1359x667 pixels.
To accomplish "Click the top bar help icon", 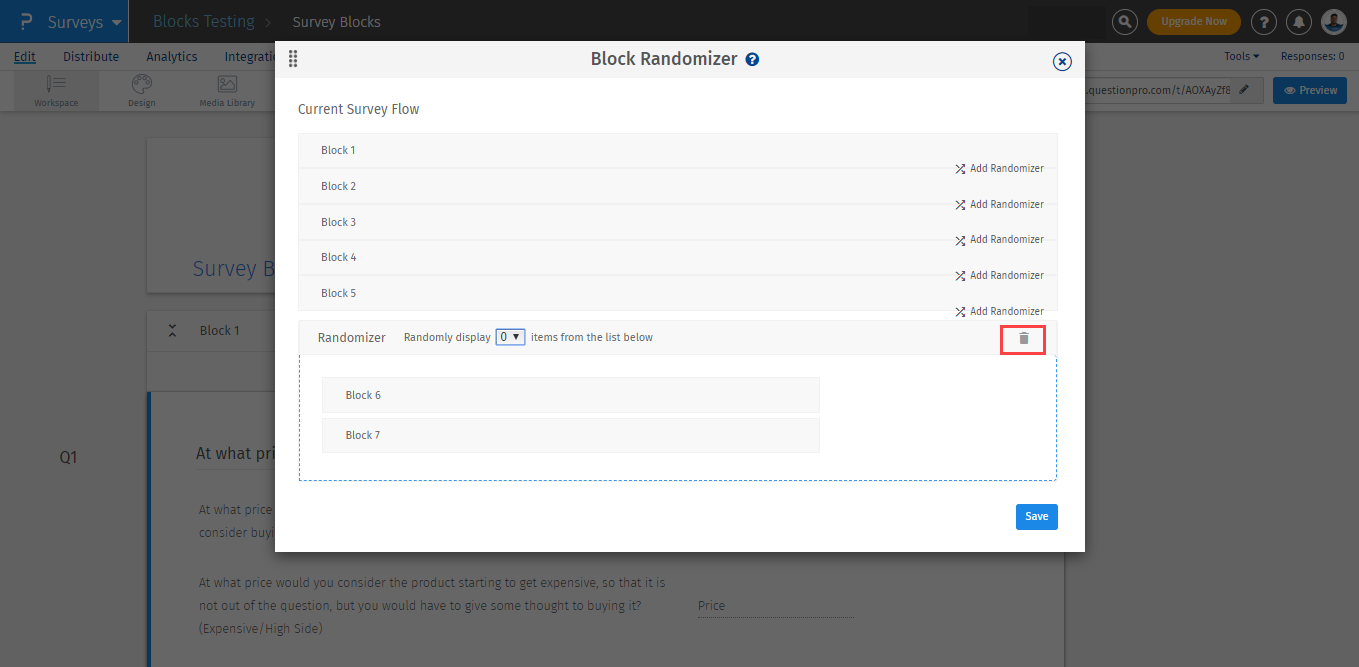I will 1264,21.
